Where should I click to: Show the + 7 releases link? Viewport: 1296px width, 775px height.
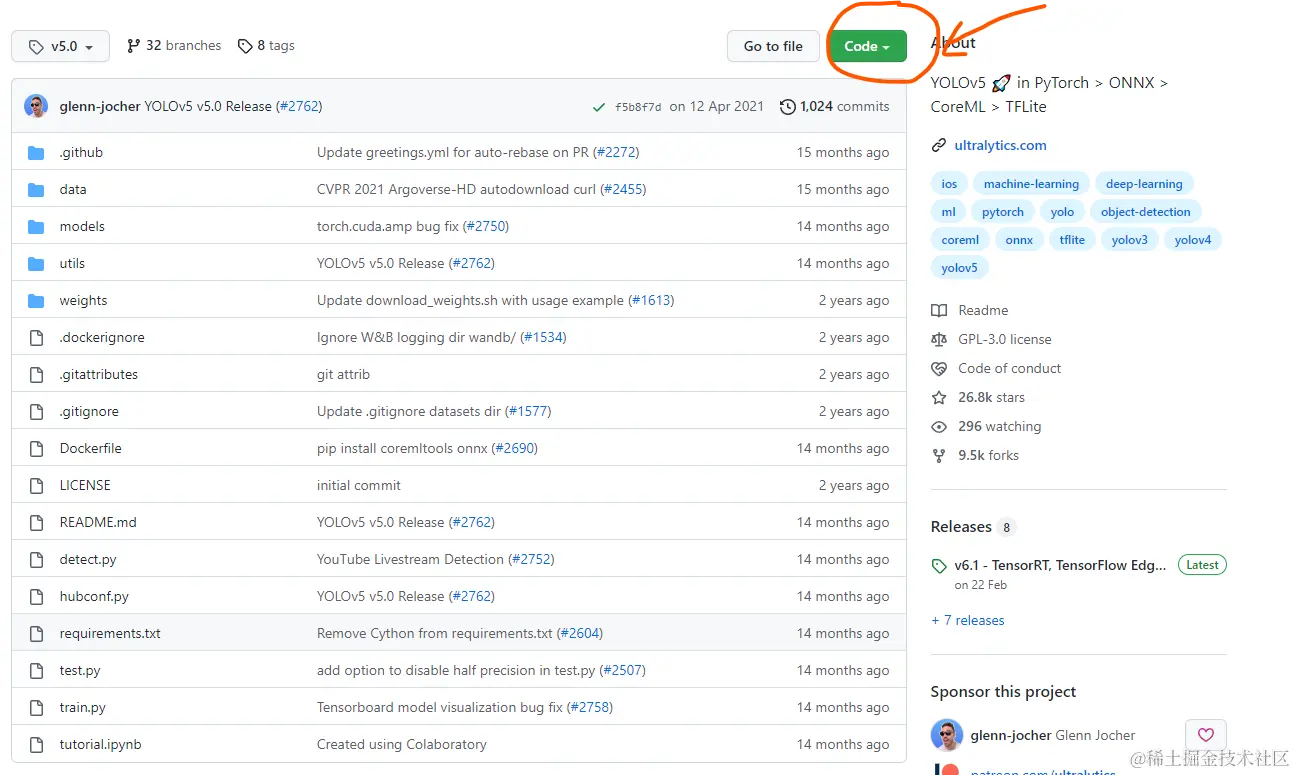point(968,621)
